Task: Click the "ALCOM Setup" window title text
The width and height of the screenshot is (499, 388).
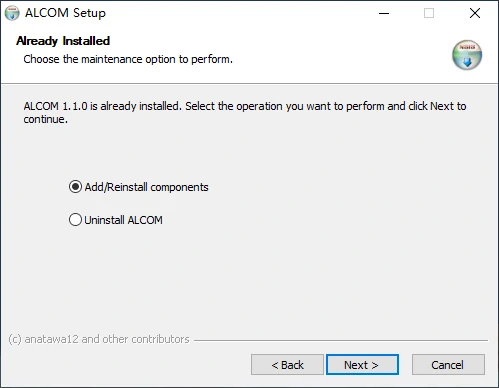Action: tap(65, 13)
